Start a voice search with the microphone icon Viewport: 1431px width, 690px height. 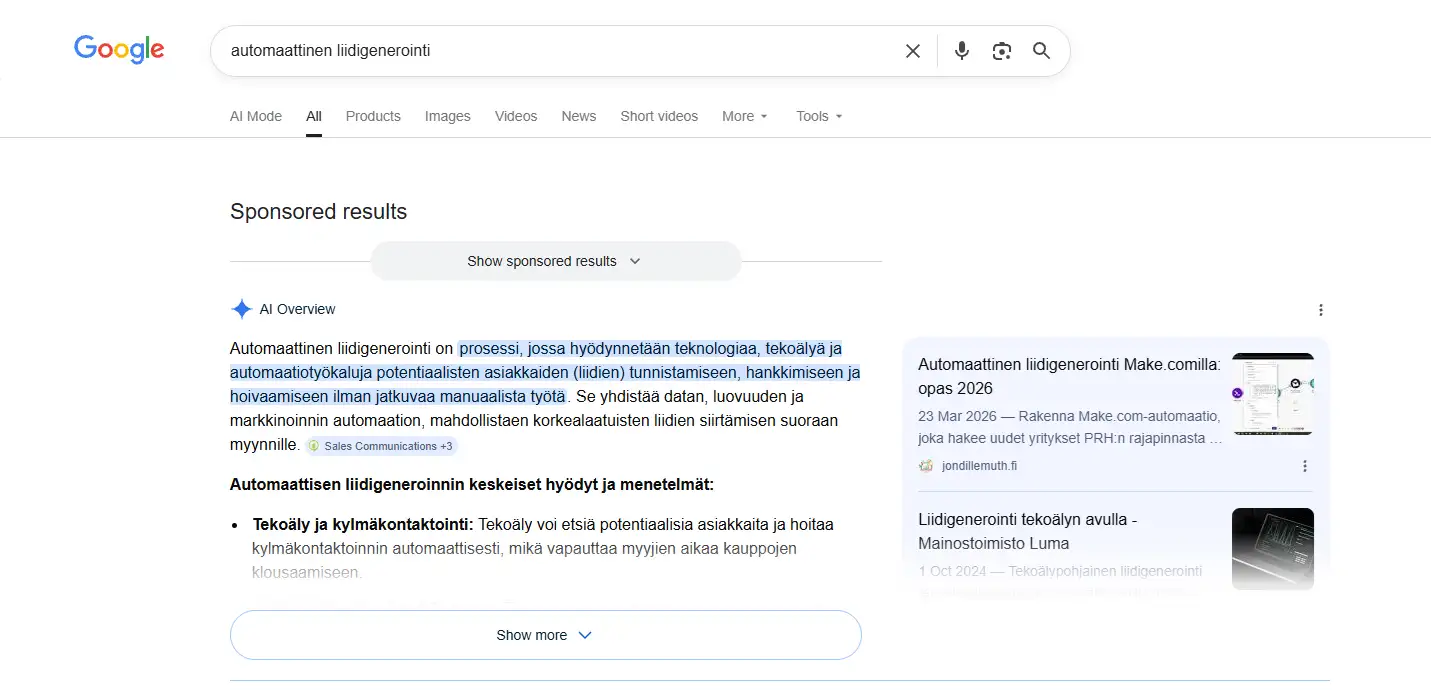click(961, 50)
